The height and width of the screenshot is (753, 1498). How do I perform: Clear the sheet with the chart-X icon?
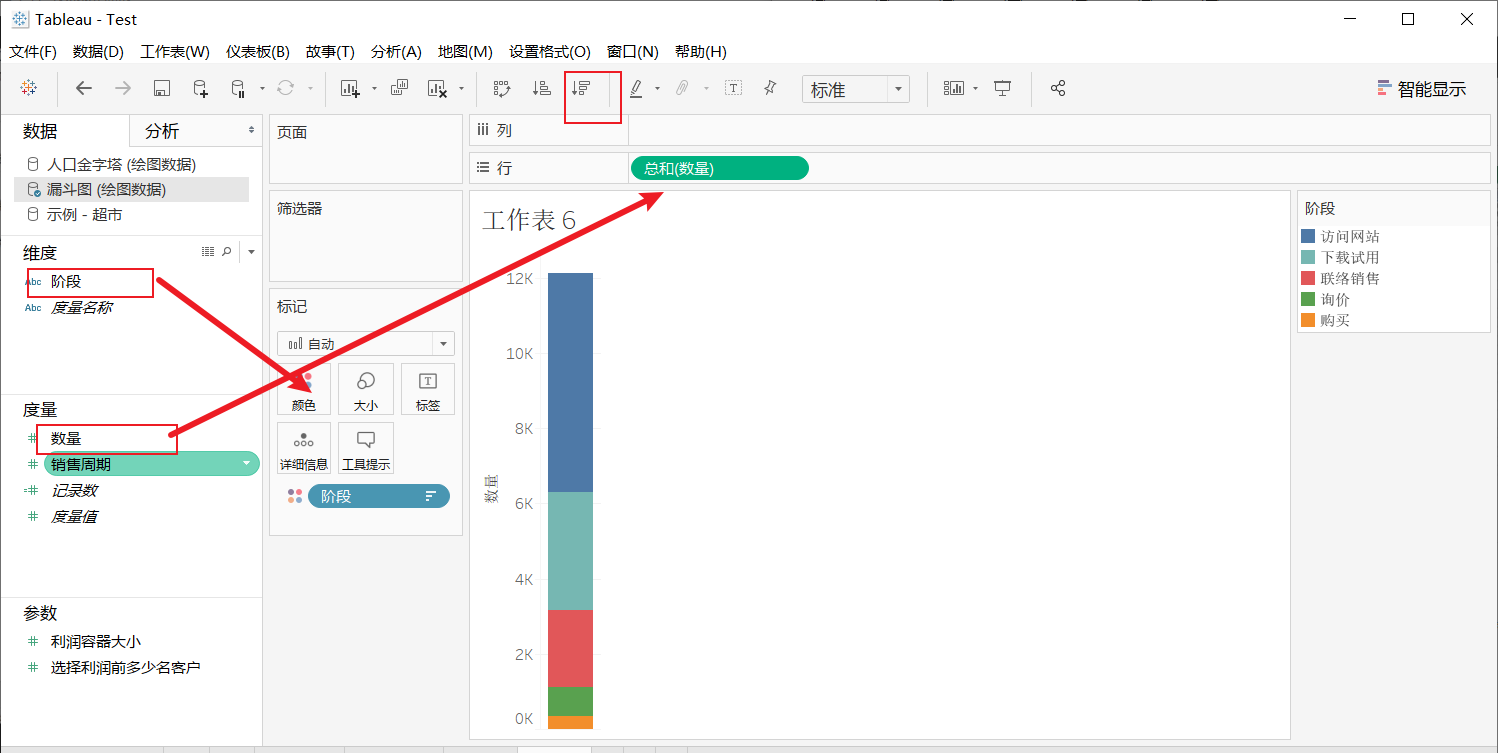click(437, 88)
